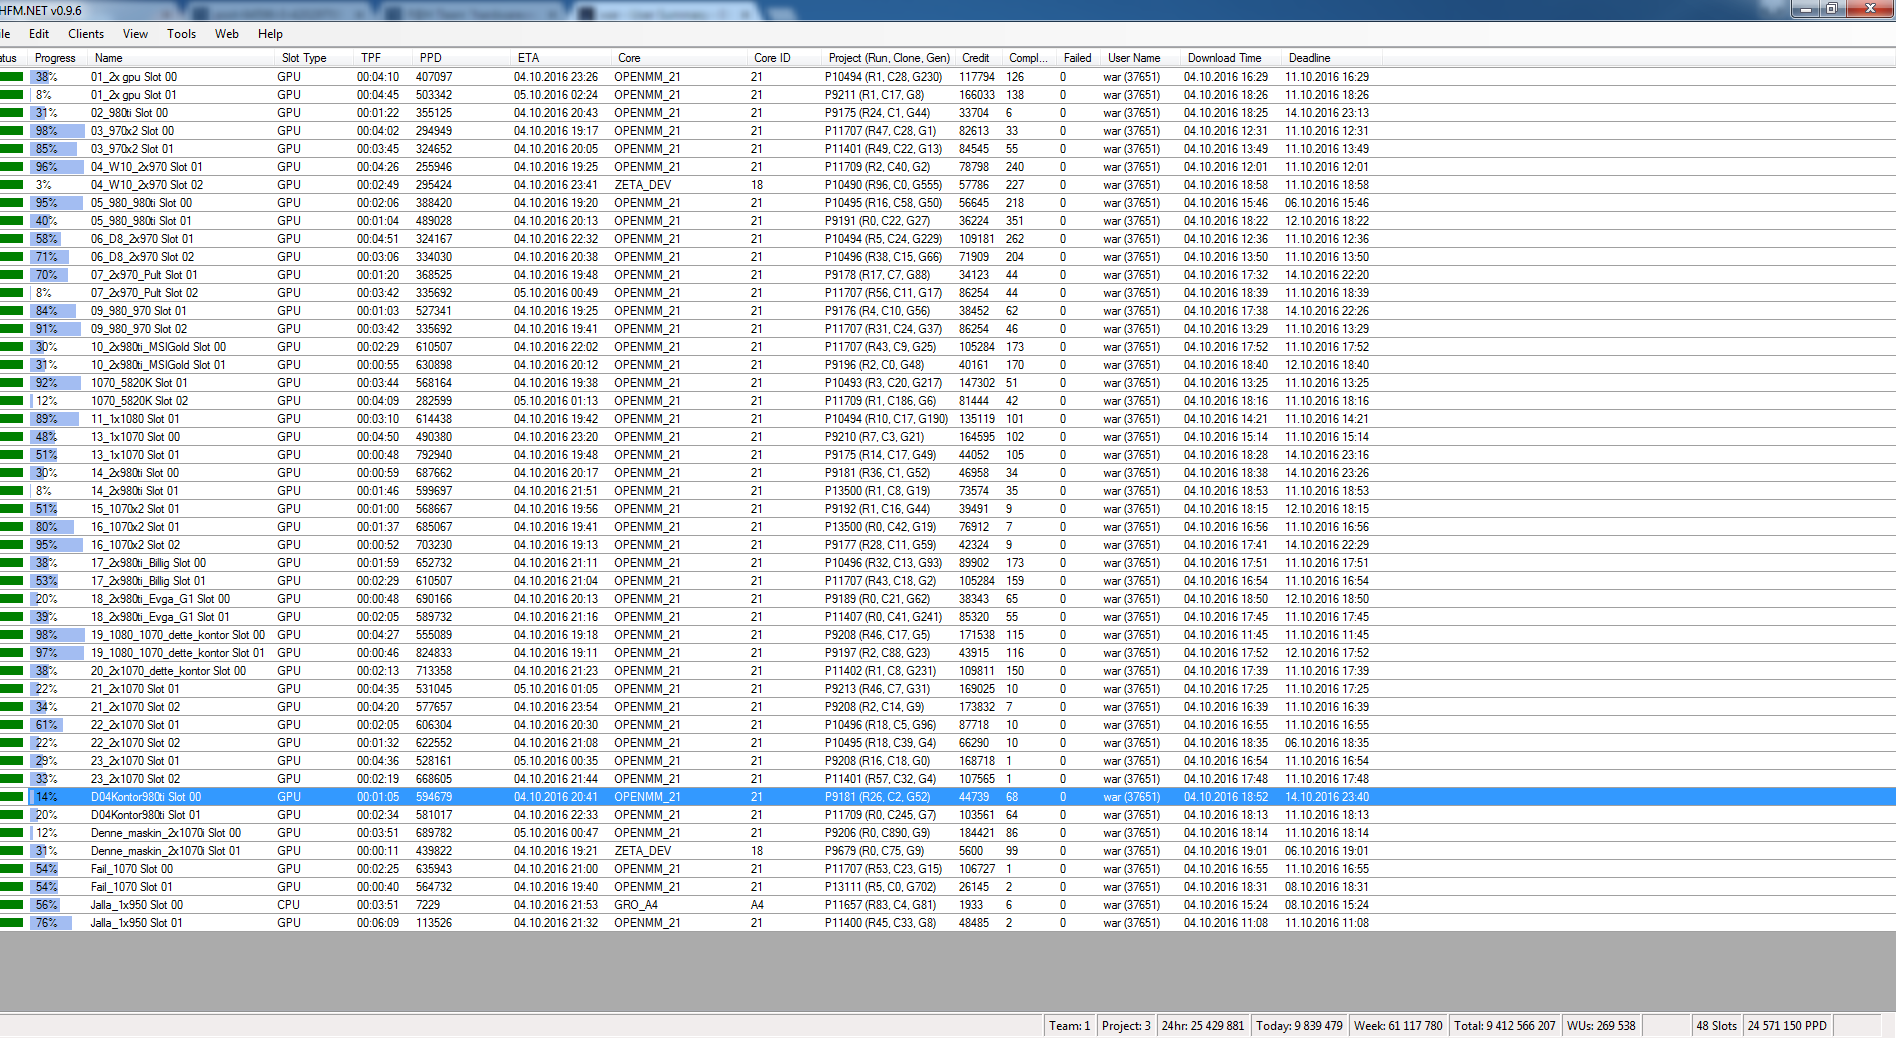
Task: Select the row 04_W10_2x970 Slot 02
Action: coord(948,185)
